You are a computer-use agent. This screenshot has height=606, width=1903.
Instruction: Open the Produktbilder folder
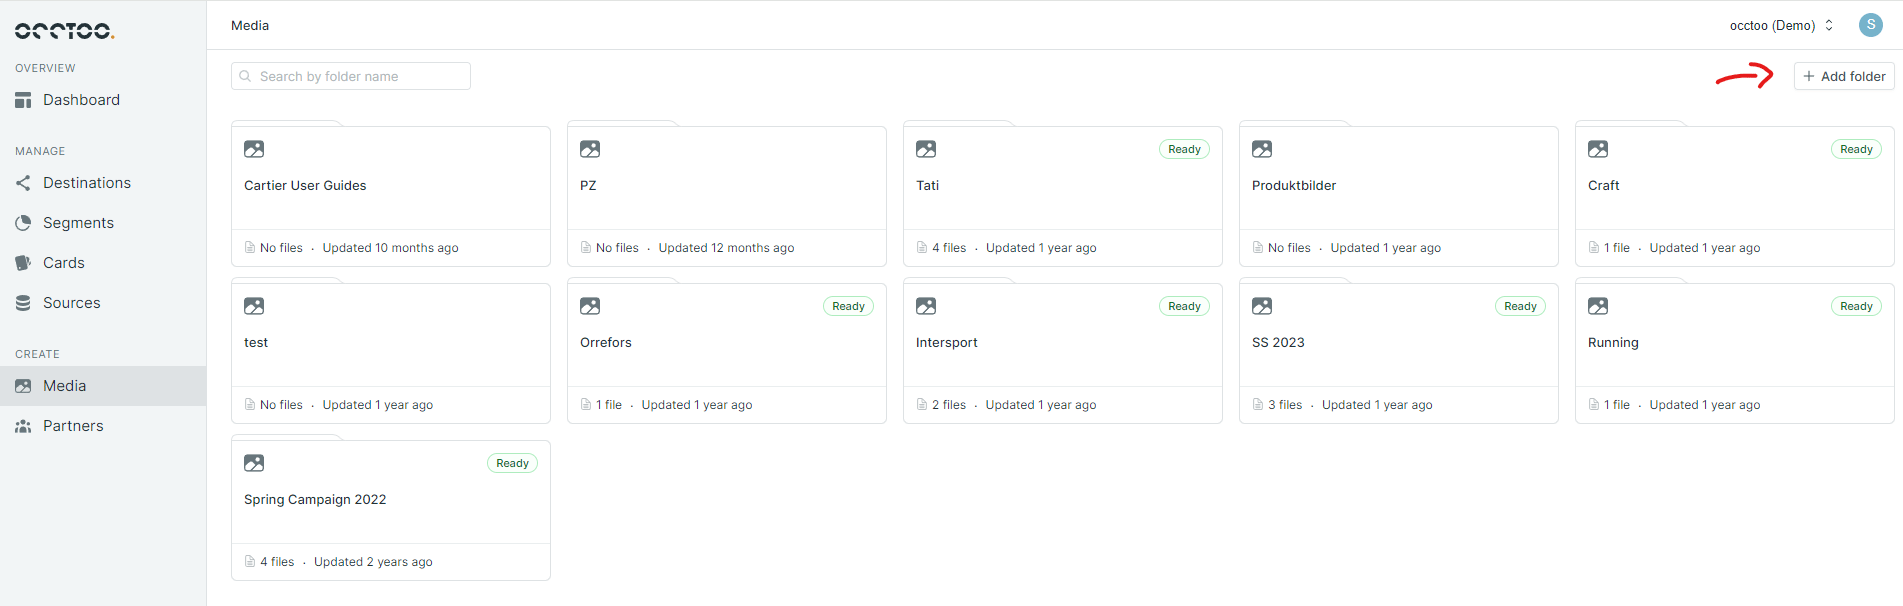(x=1399, y=196)
